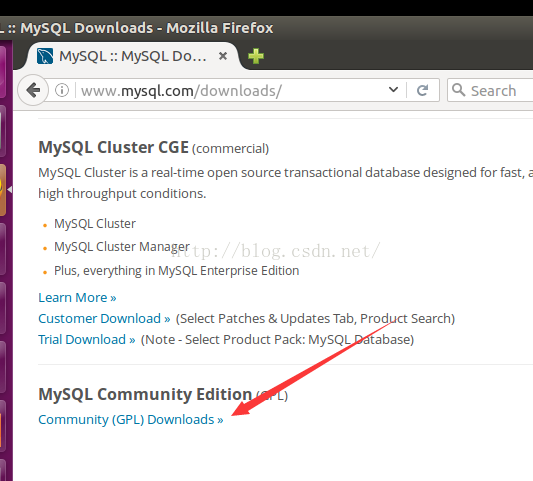The image size is (533, 481).
Task: Close the MySQL Downloads tab
Action: [223, 56]
